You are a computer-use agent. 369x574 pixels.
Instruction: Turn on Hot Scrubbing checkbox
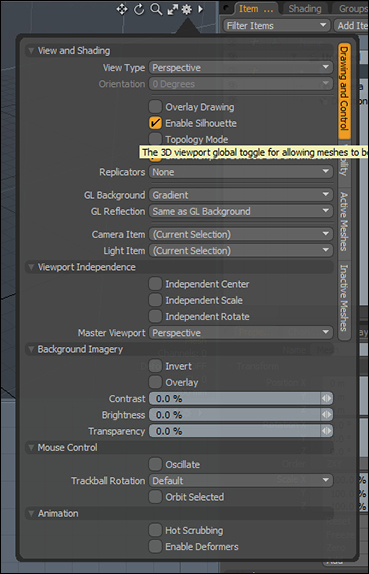(x=155, y=530)
